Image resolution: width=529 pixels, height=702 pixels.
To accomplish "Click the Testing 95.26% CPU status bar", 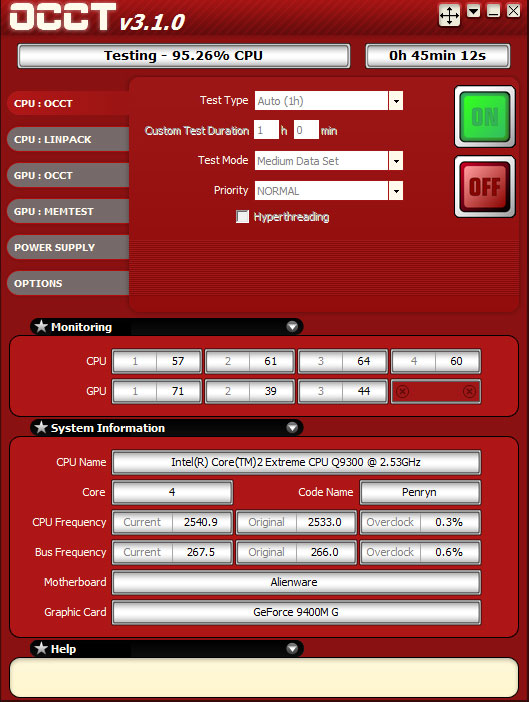I will tap(184, 56).
